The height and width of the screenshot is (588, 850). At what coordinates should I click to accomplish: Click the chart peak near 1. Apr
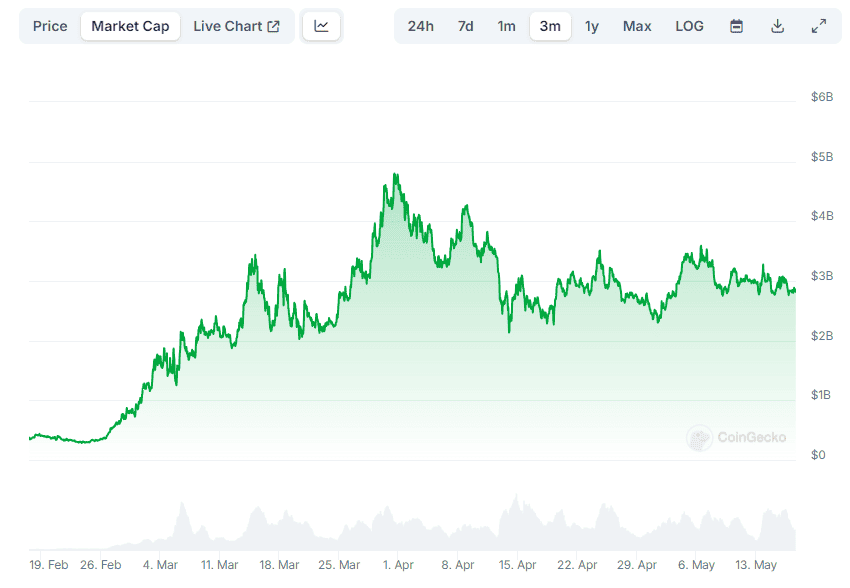coord(396,176)
